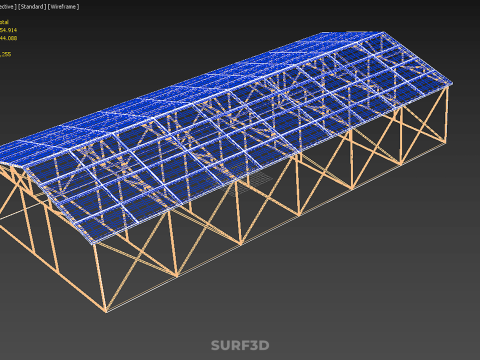Open the Perspective view label menu

(x=8, y=7)
